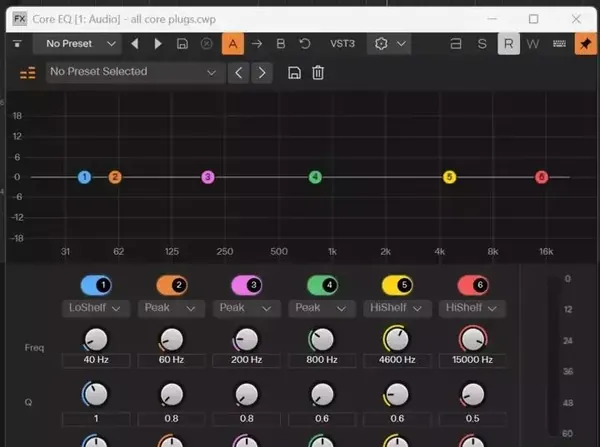Click the delete preset circle-X icon
The width and height of the screenshot is (600, 447).
tap(207, 44)
